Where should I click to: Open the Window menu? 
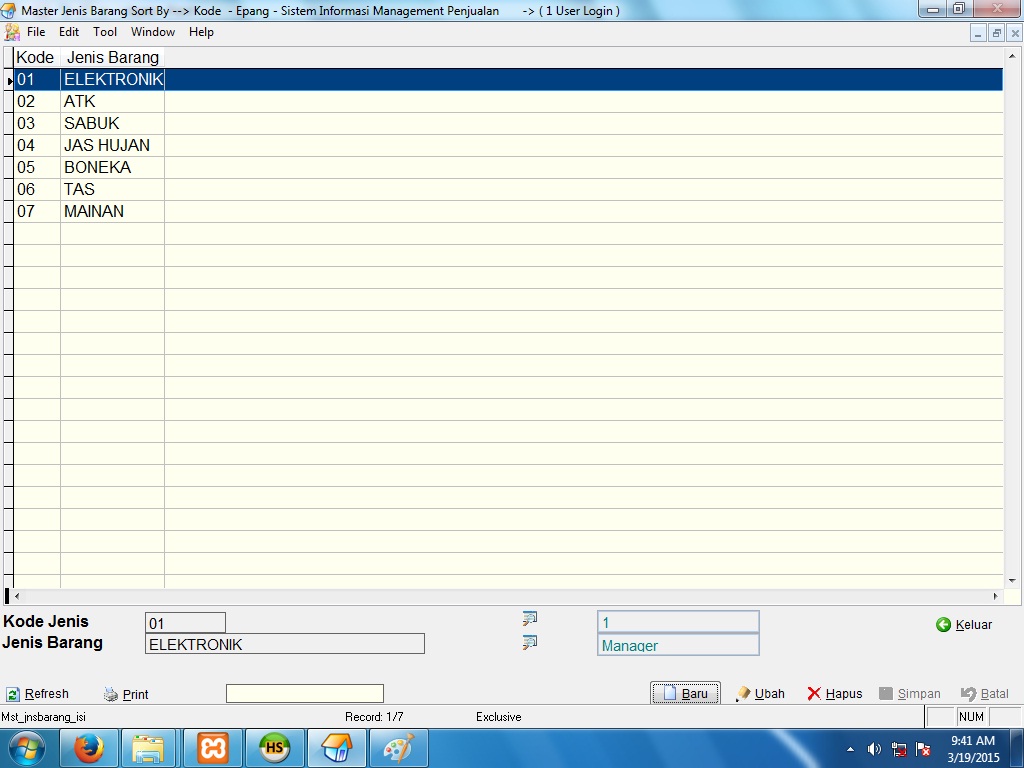point(153,32)
